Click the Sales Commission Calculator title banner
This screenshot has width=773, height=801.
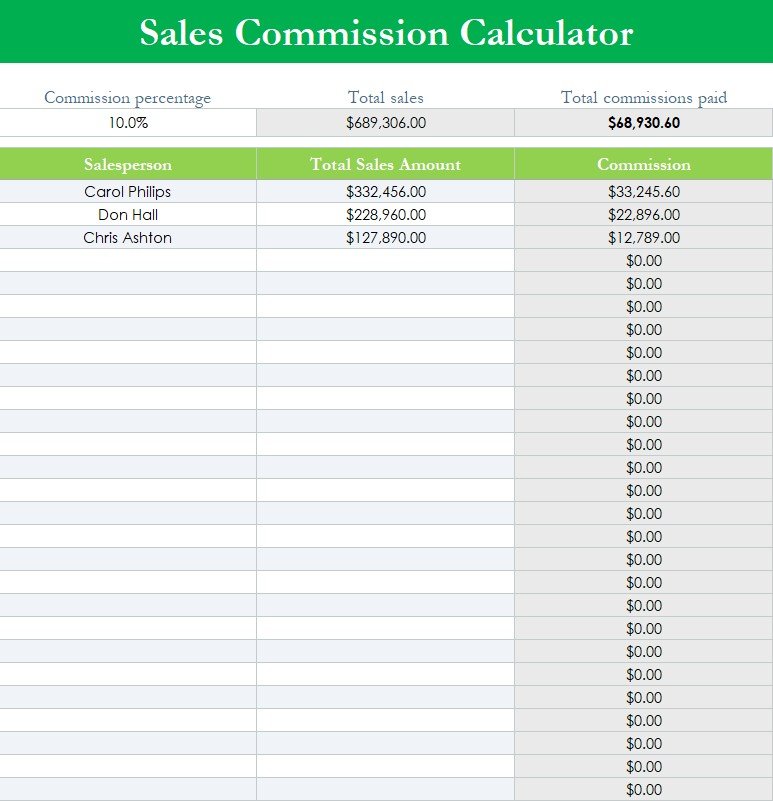coord(386,32)
